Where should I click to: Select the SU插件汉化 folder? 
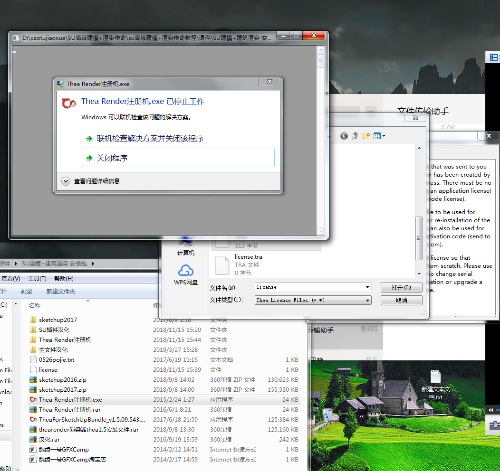click(x=50, y=330)
